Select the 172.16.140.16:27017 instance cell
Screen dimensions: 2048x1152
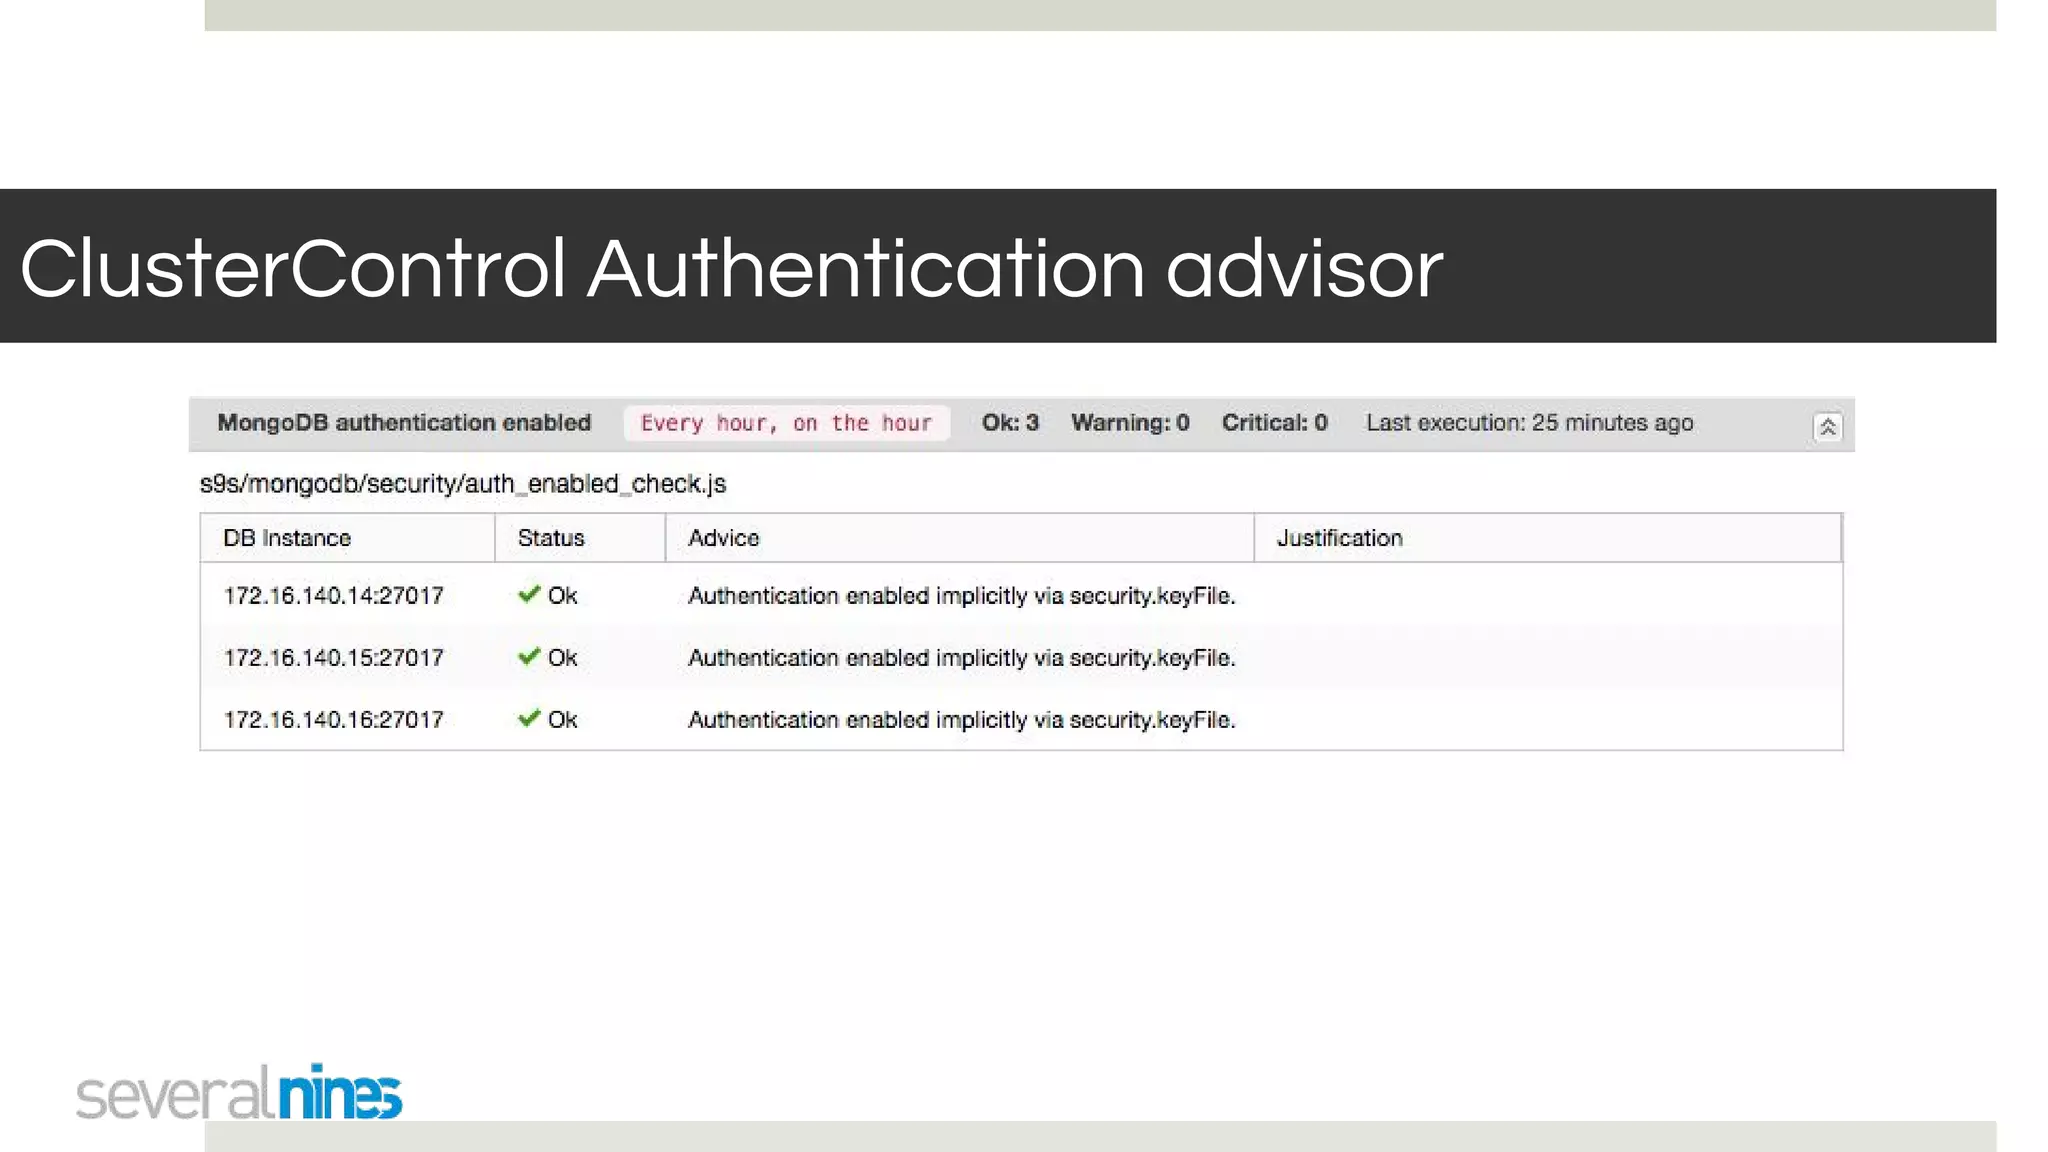tap(333, 720)
